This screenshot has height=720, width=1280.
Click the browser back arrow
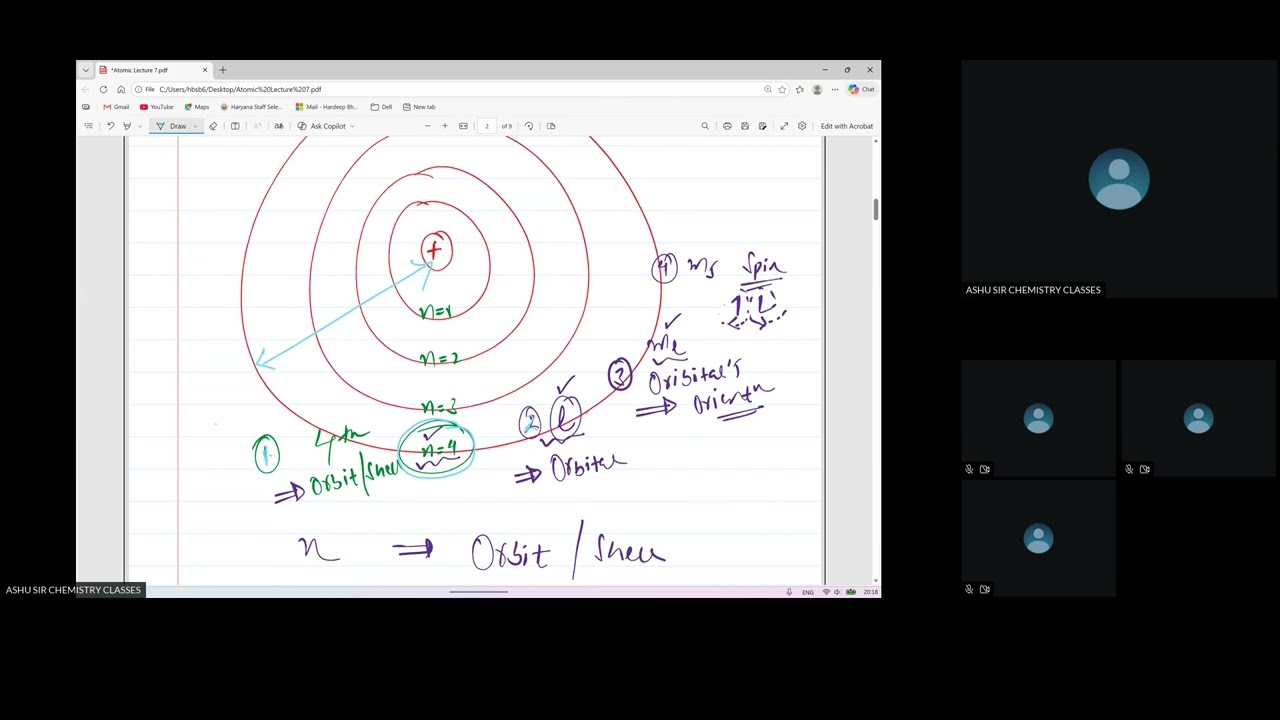click(86, 89)
